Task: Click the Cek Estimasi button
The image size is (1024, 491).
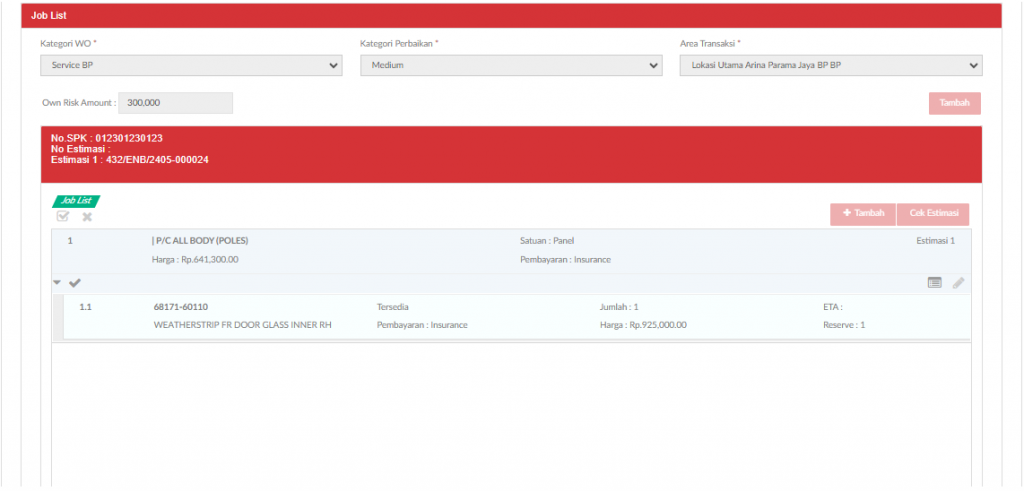Action: [x=933, y=214]
